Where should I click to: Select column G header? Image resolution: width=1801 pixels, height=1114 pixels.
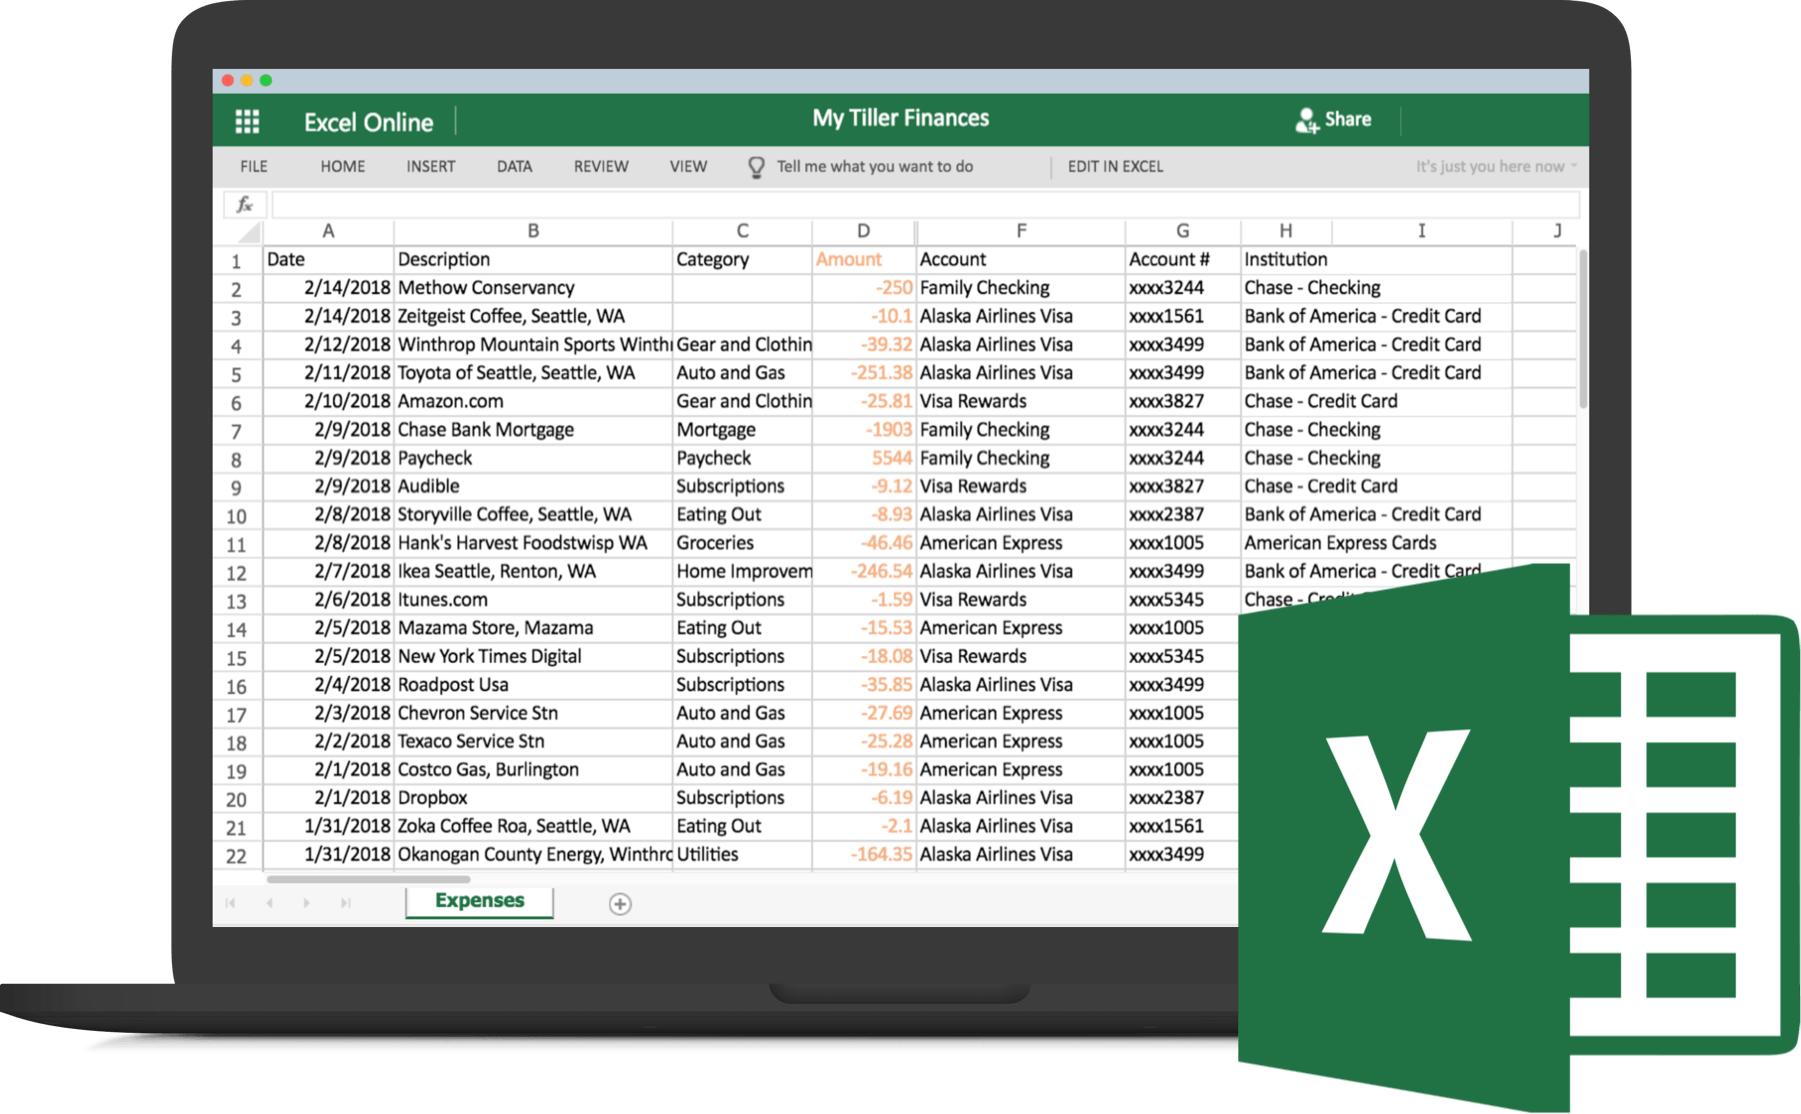coord(1183,231)
